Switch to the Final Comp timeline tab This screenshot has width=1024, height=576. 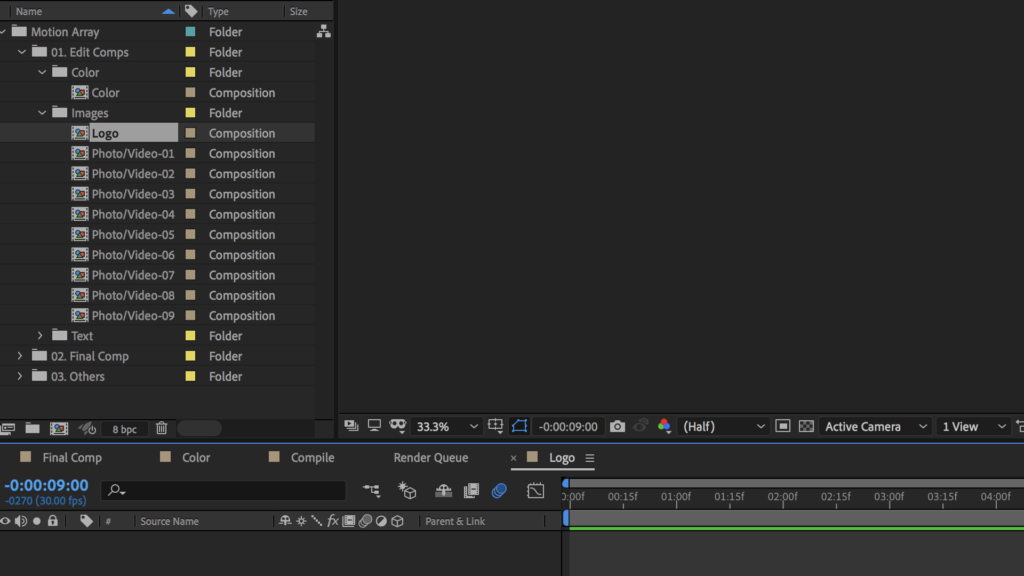[72, 458]
